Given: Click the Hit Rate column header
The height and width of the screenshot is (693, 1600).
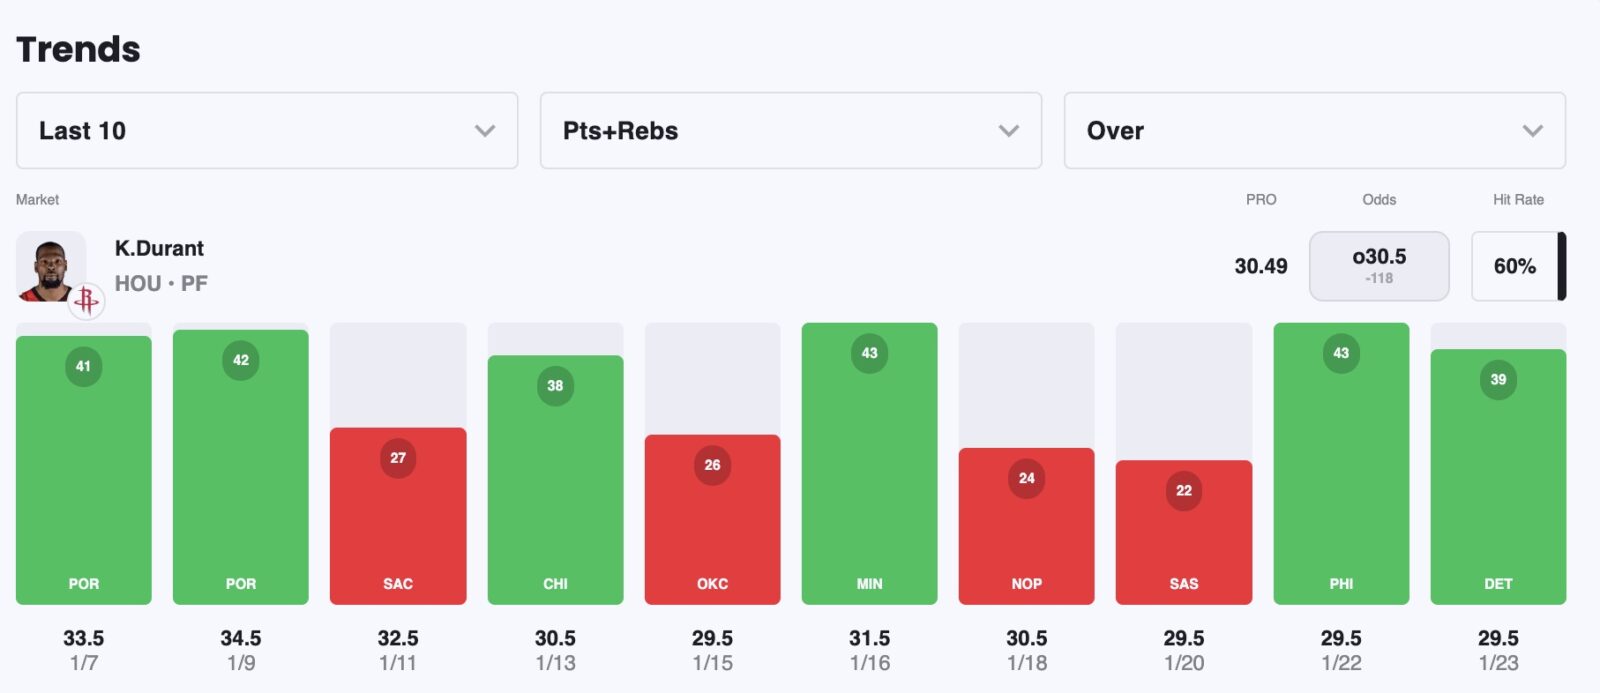Looking at the screenshot, I should [x=1518, y=200].
